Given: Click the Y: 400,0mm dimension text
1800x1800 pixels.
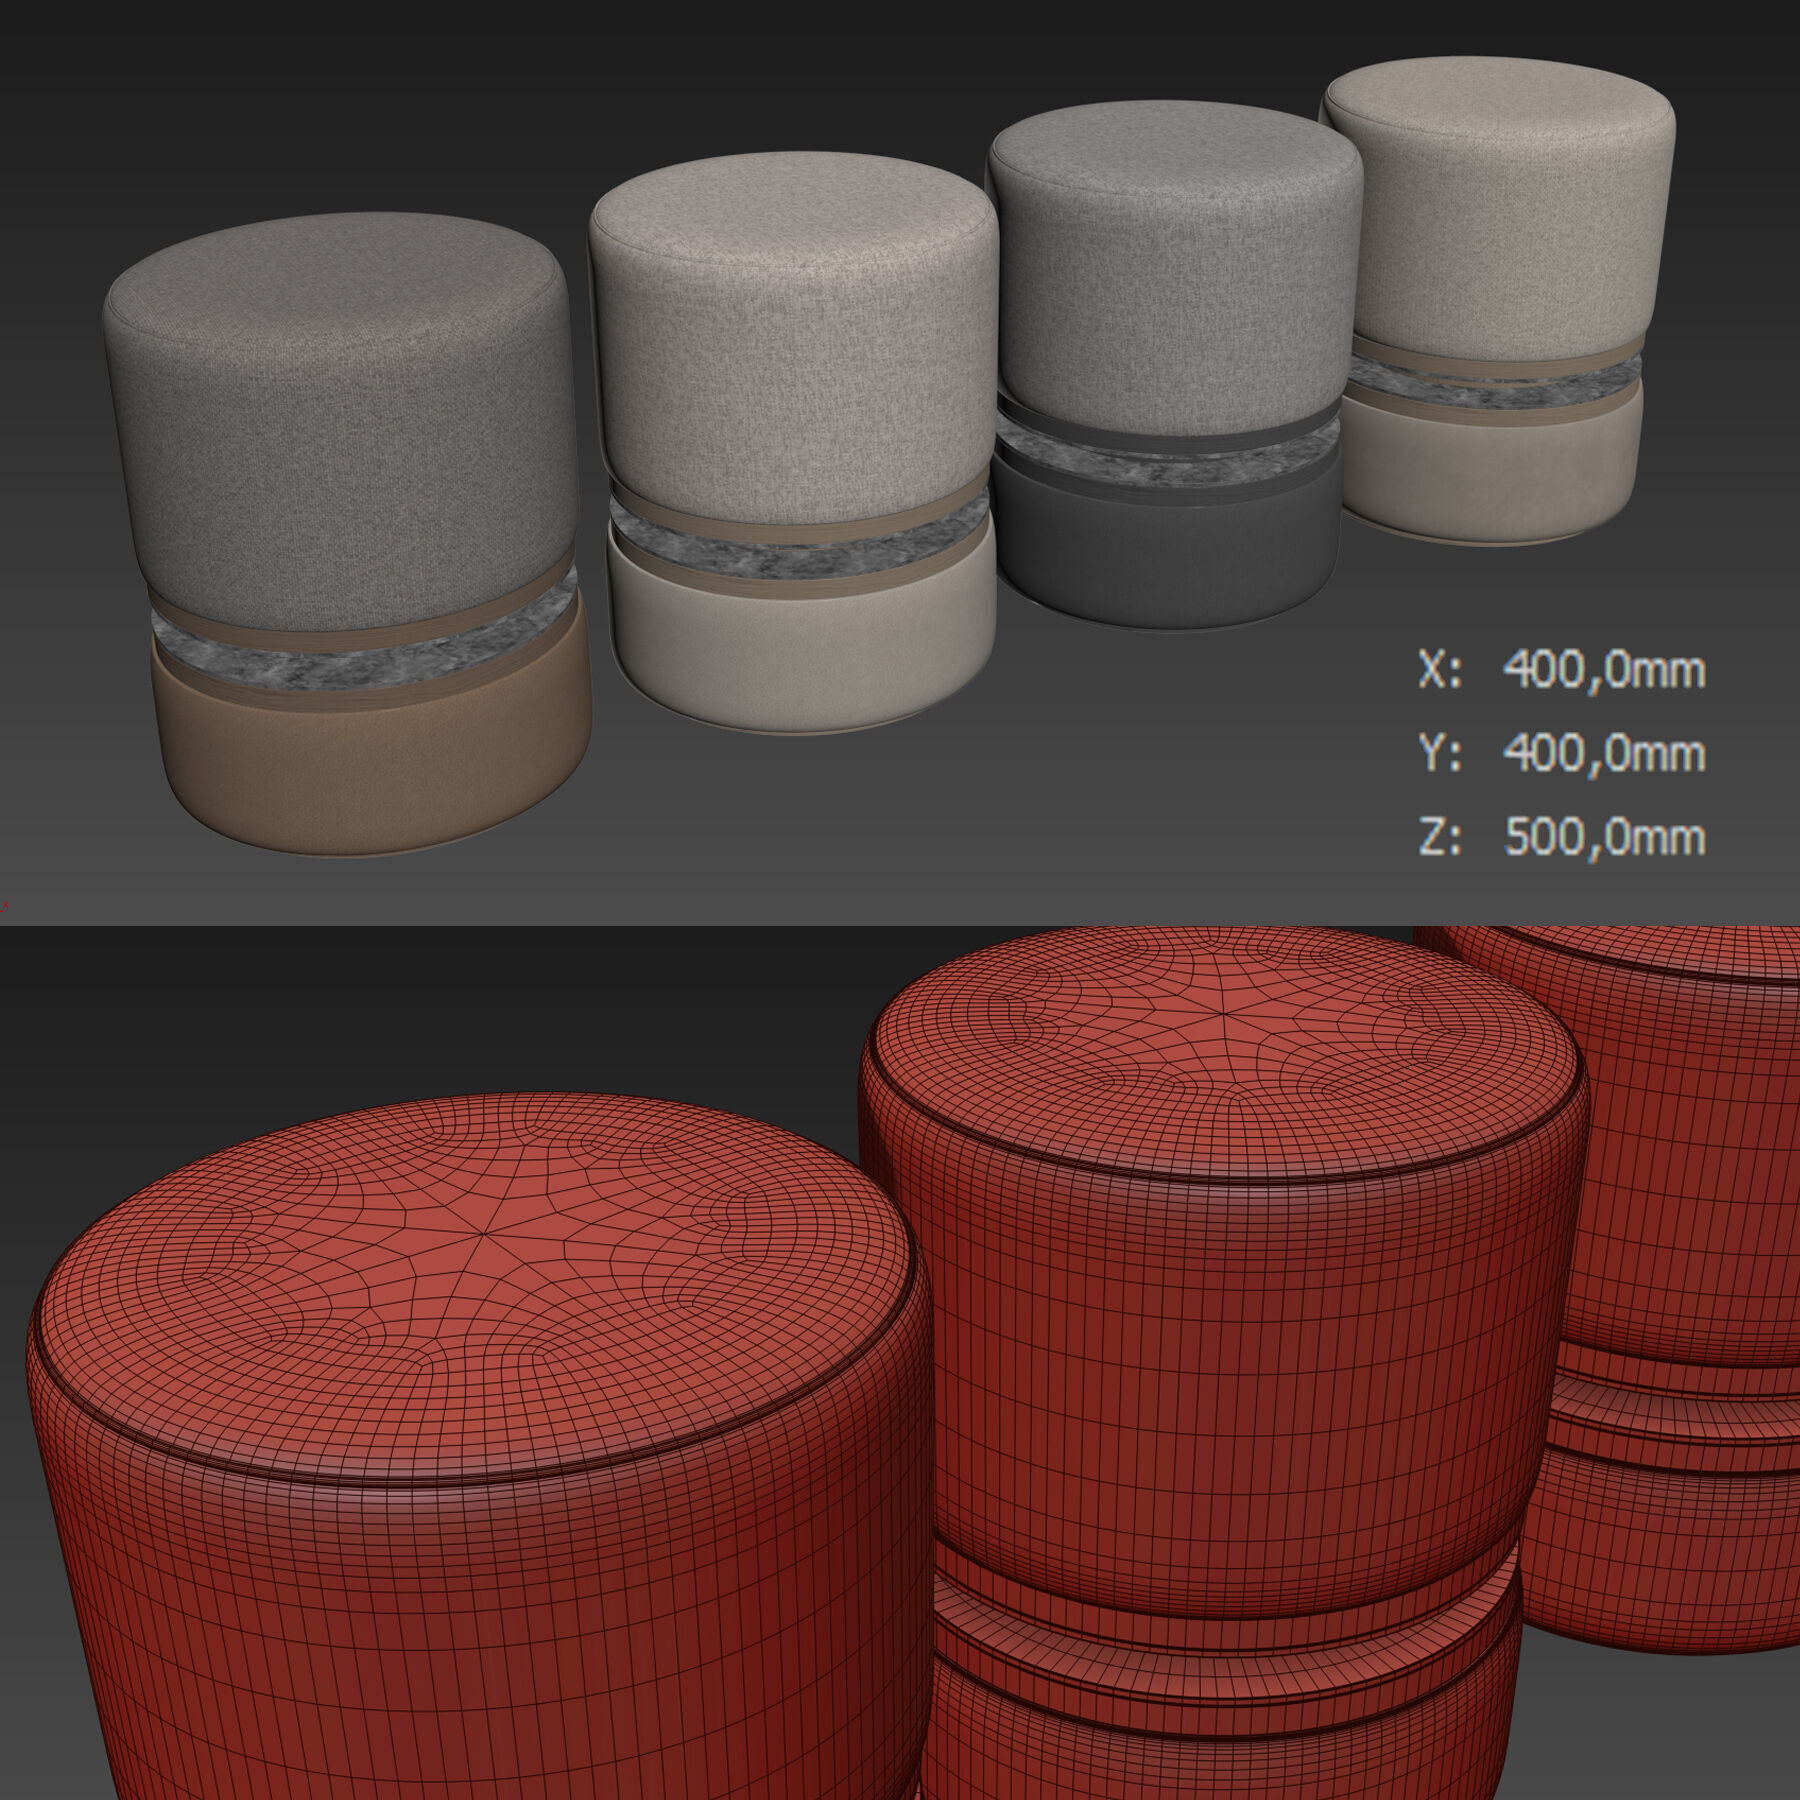Looking at the screenshot, I should coord(1561,753).
